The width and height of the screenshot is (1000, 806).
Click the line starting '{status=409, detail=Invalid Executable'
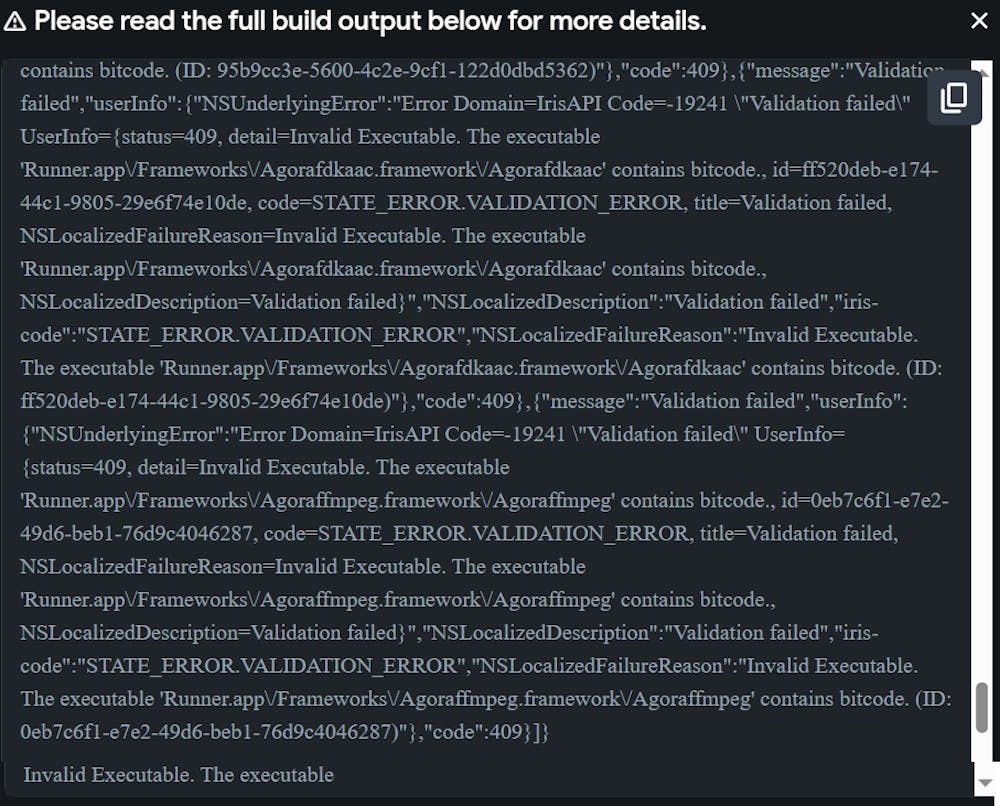tap(265, 467)
